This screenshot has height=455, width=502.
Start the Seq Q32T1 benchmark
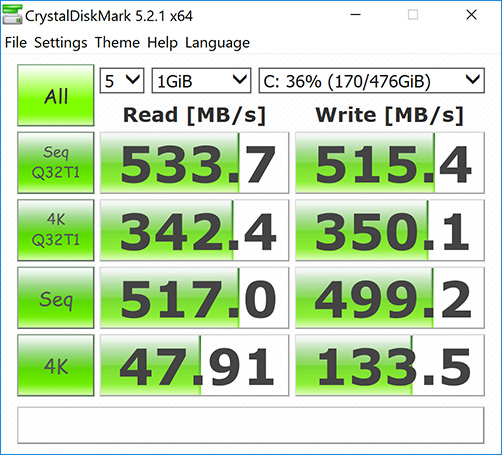[x=56, y=163]
